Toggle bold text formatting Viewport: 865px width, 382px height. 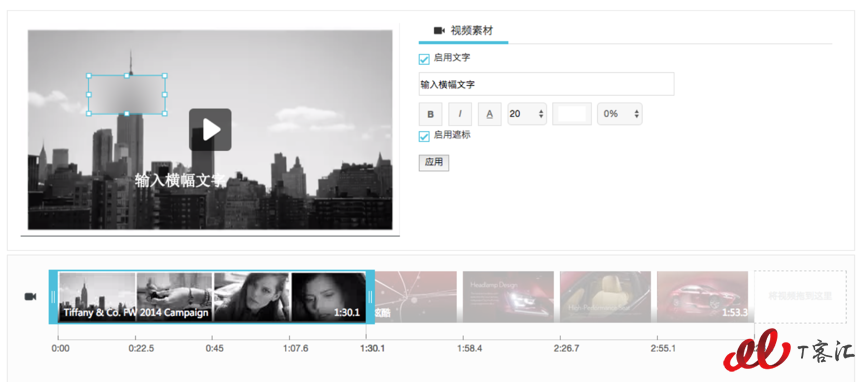[x=431, y=114]
